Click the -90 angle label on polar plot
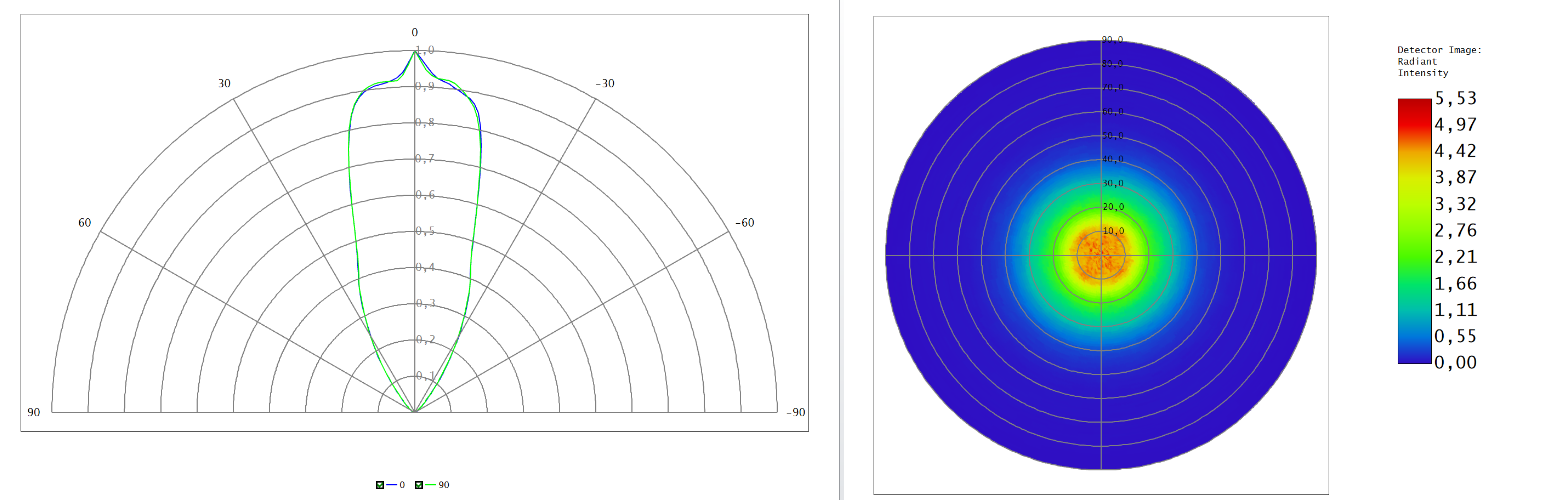The height and width of the screenshot is (500, 1554). (x=796, y=412)
